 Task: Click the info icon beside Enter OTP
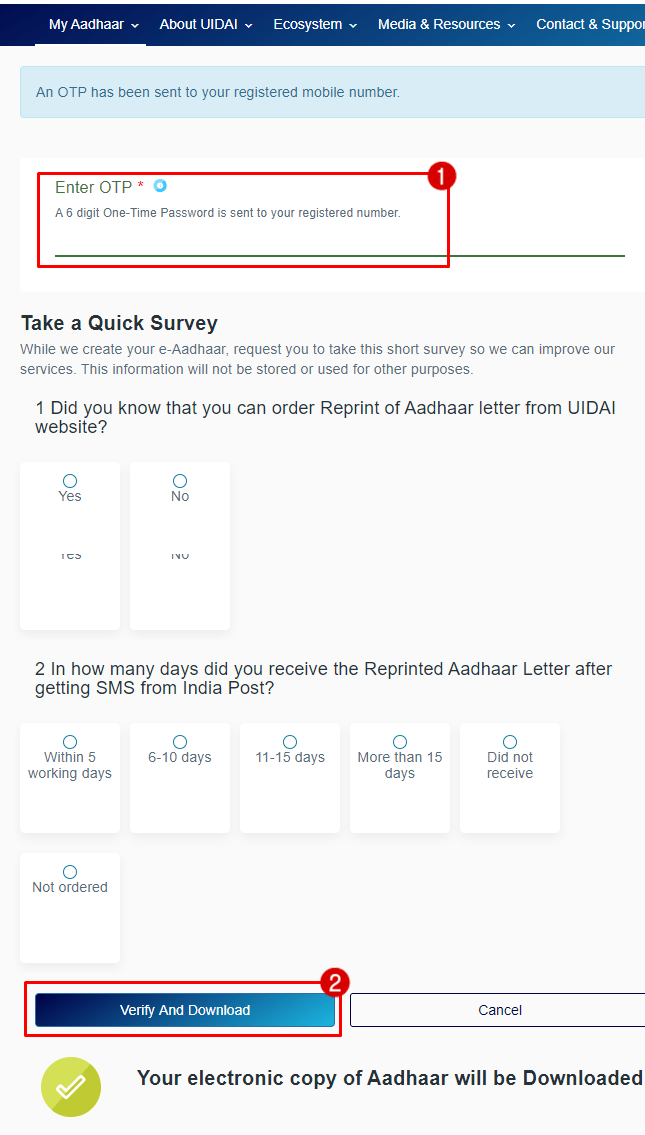(x=160, y=186)
